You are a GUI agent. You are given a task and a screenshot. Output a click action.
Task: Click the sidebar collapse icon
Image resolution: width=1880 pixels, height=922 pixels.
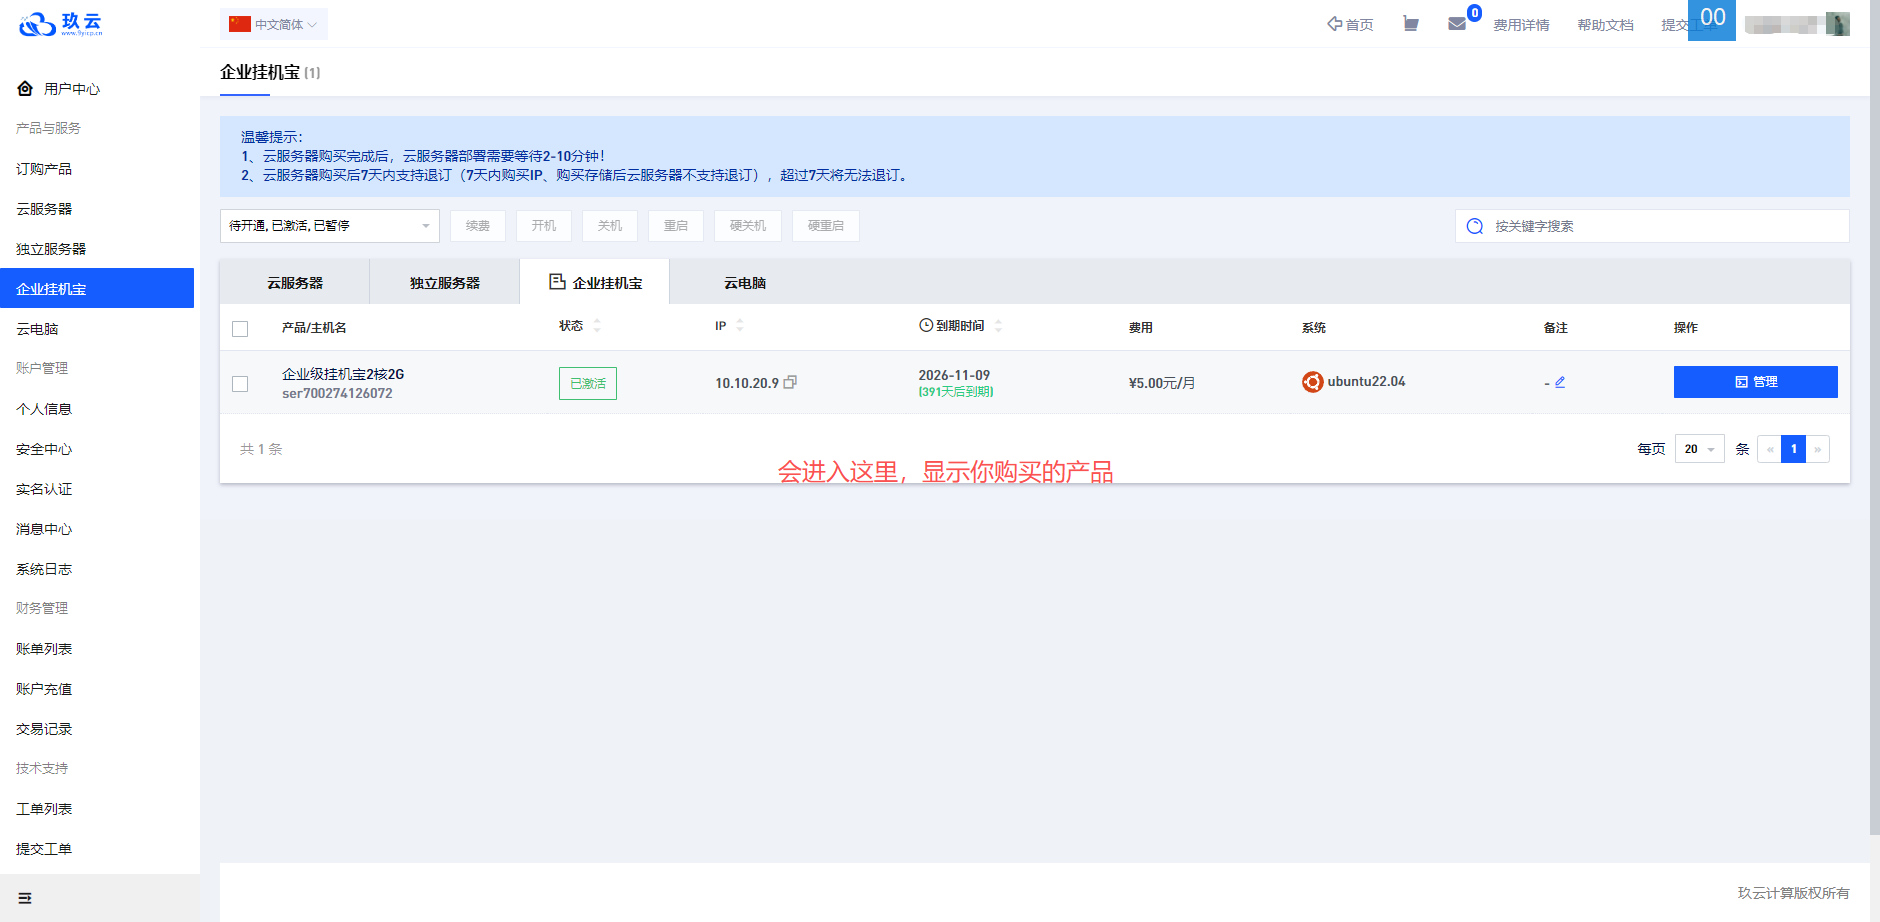(x=25, y=898)
